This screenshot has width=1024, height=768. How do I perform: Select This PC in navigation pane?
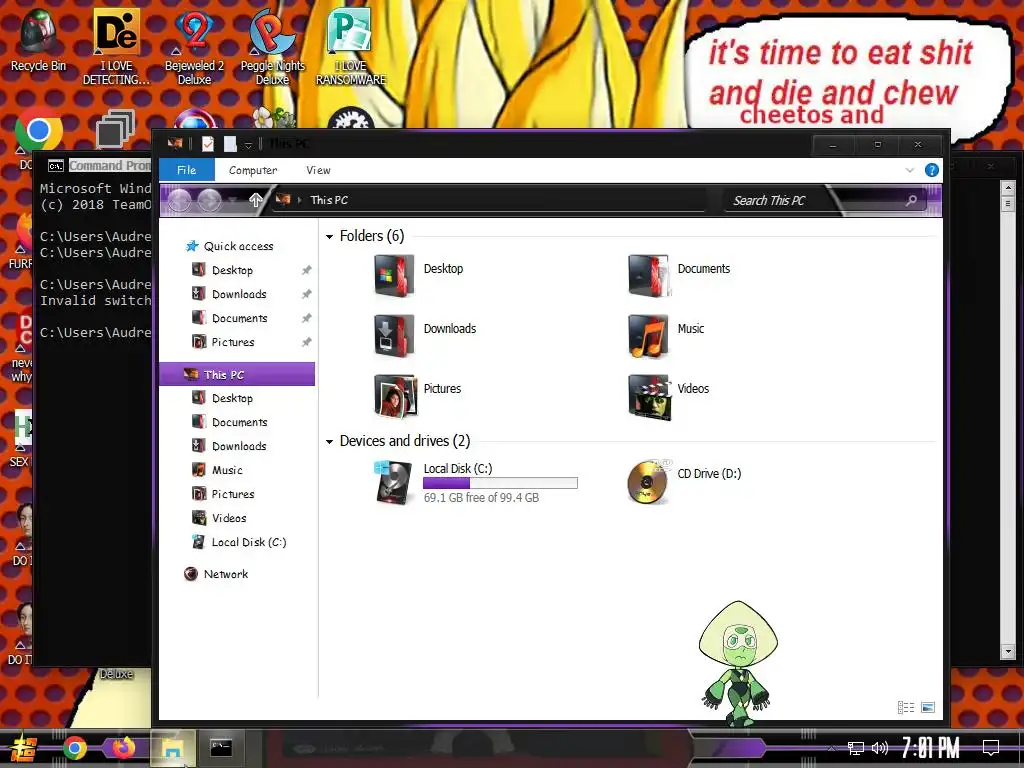pos(237,374)
